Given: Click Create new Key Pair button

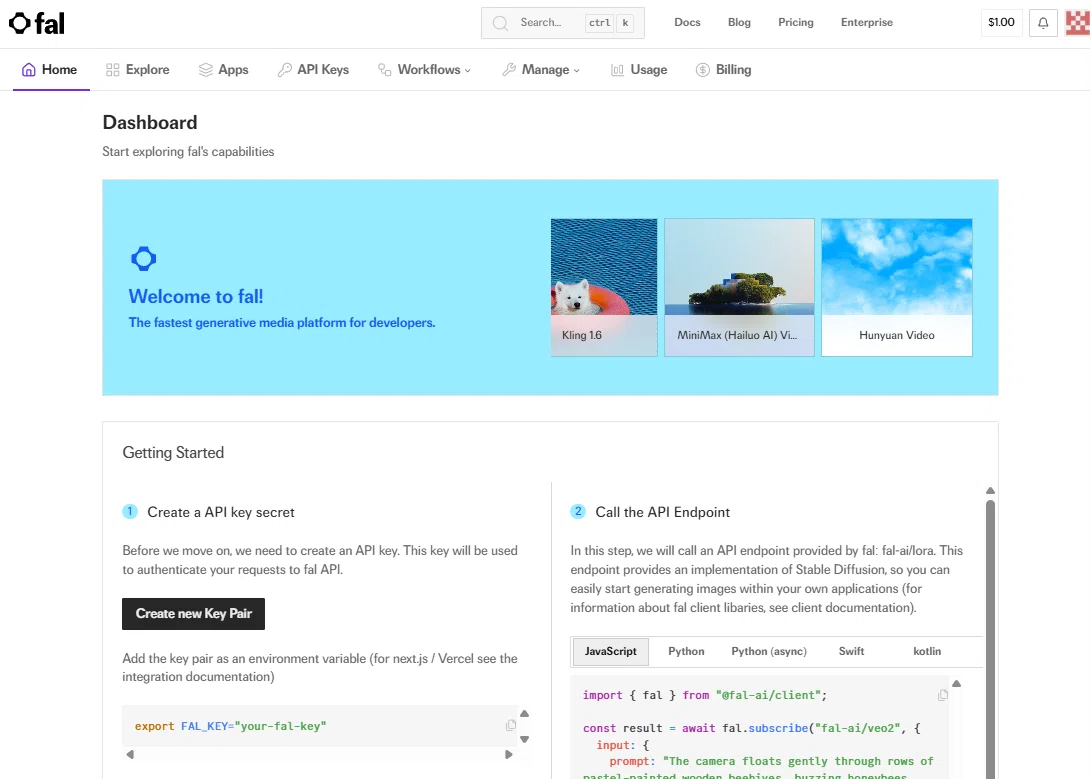Looking at the screenshot, I should click(193, 614).
